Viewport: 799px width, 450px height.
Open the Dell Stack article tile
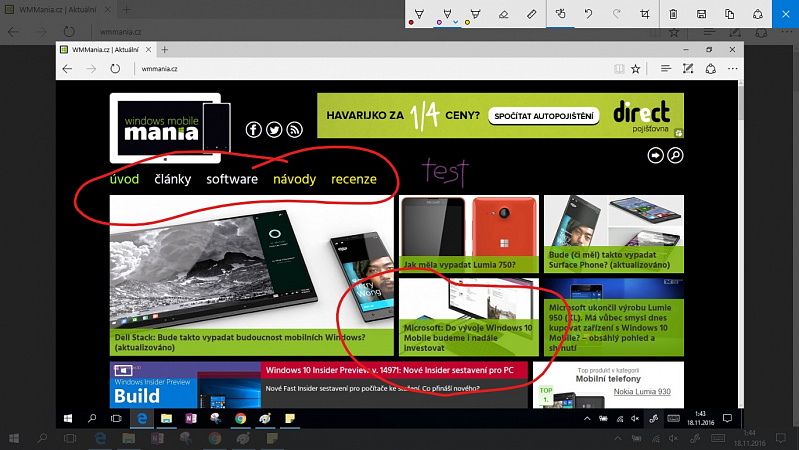pyautogui.click(x=252, y=276)
